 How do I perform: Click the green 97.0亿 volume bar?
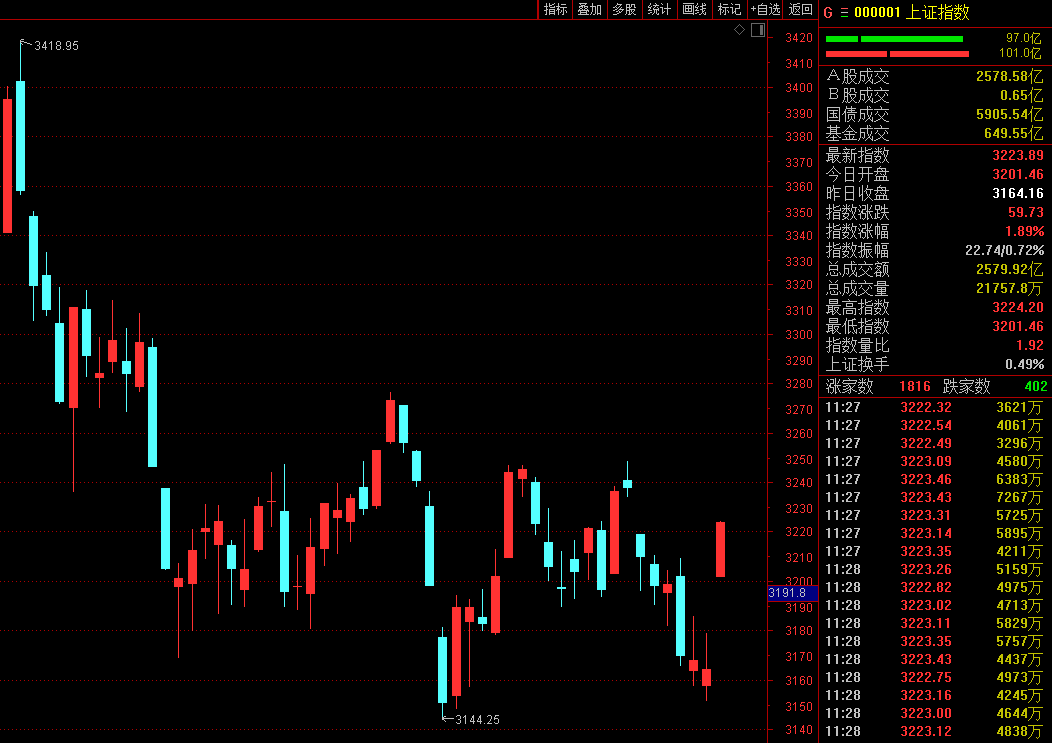coord(894,39)
